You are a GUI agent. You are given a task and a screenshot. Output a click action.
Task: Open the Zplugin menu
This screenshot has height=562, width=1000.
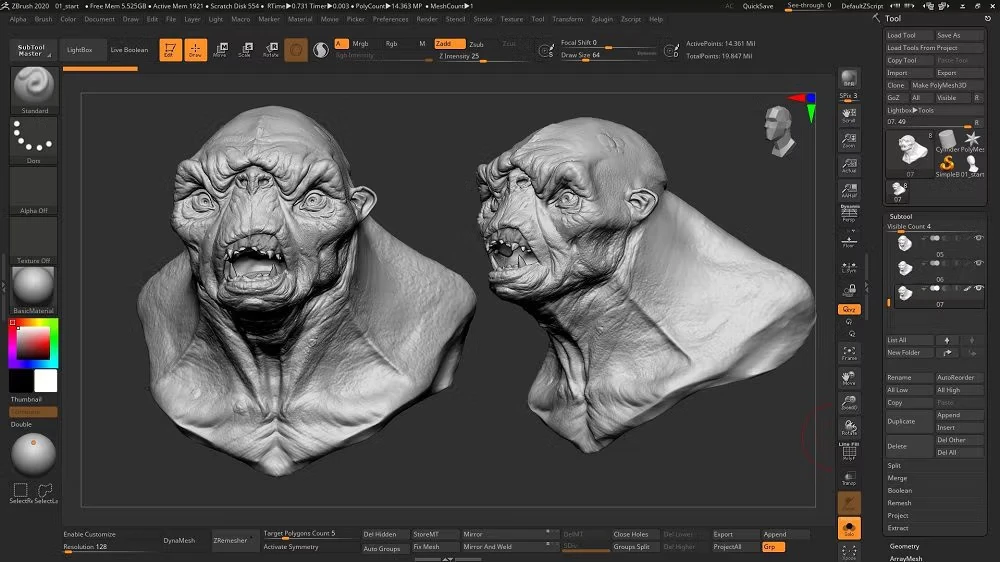point(602,19)
